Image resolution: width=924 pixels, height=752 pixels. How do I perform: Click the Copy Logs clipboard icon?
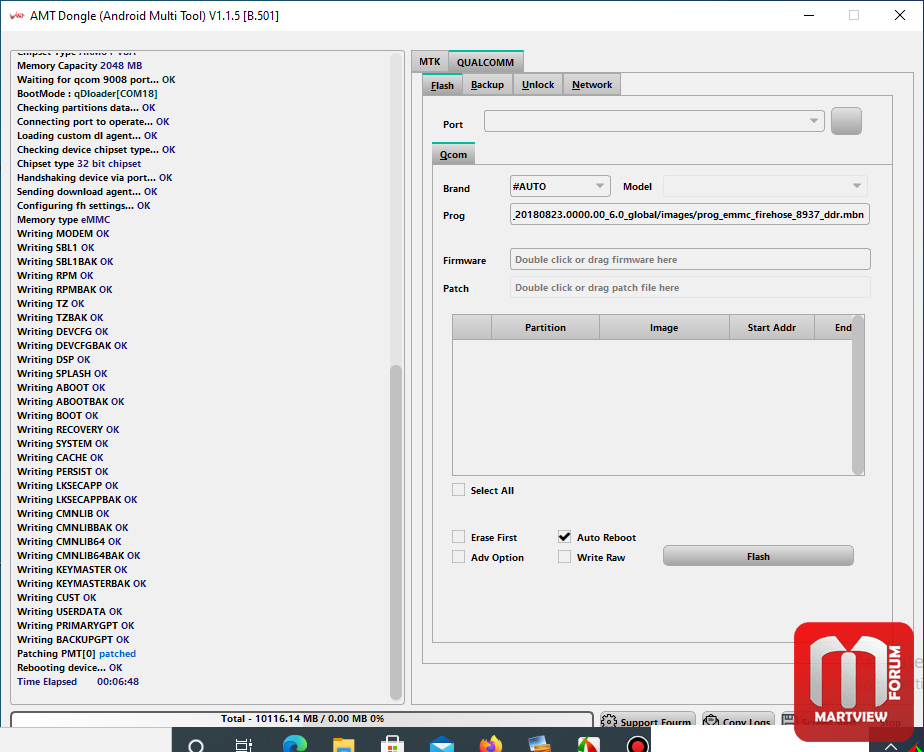click(711, 721)
